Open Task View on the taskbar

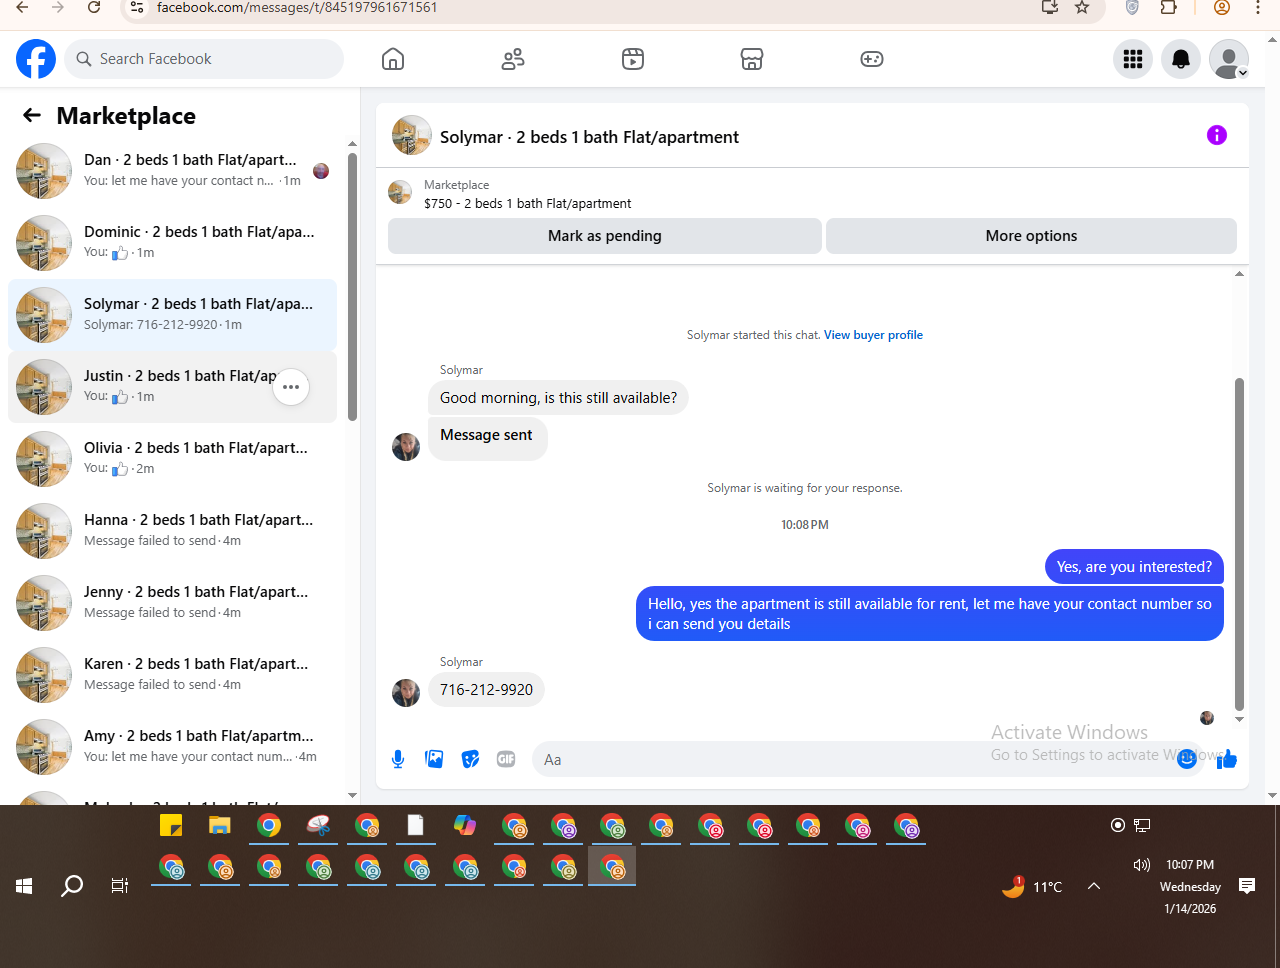[x=120, y=886]
